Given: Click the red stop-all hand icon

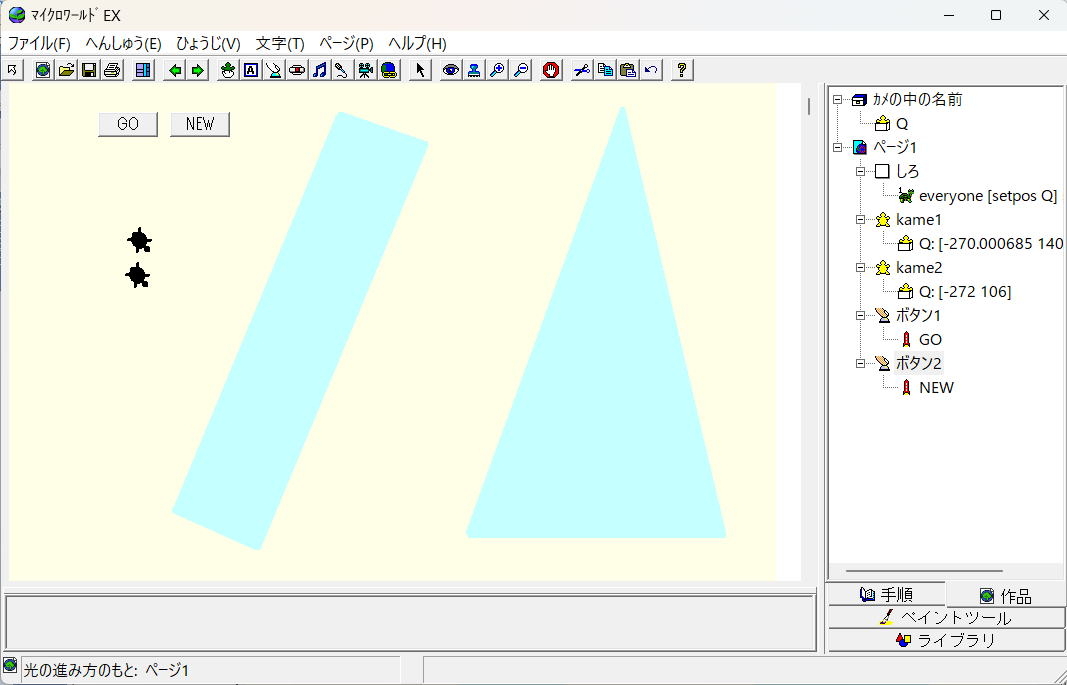Looking at the screenshot, I should coord(551,69).
